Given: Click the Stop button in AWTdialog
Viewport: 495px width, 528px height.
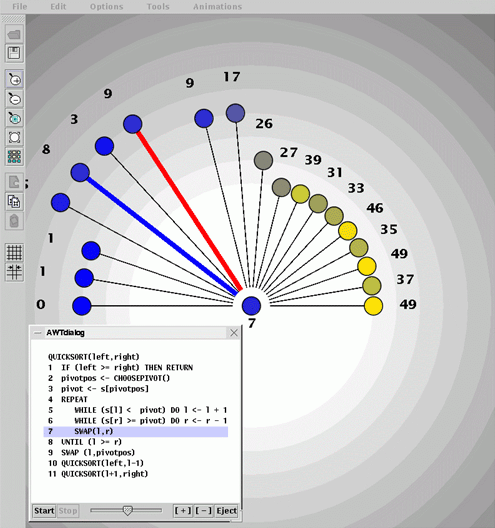Looking at the screenshot, I should click(68, 511).
